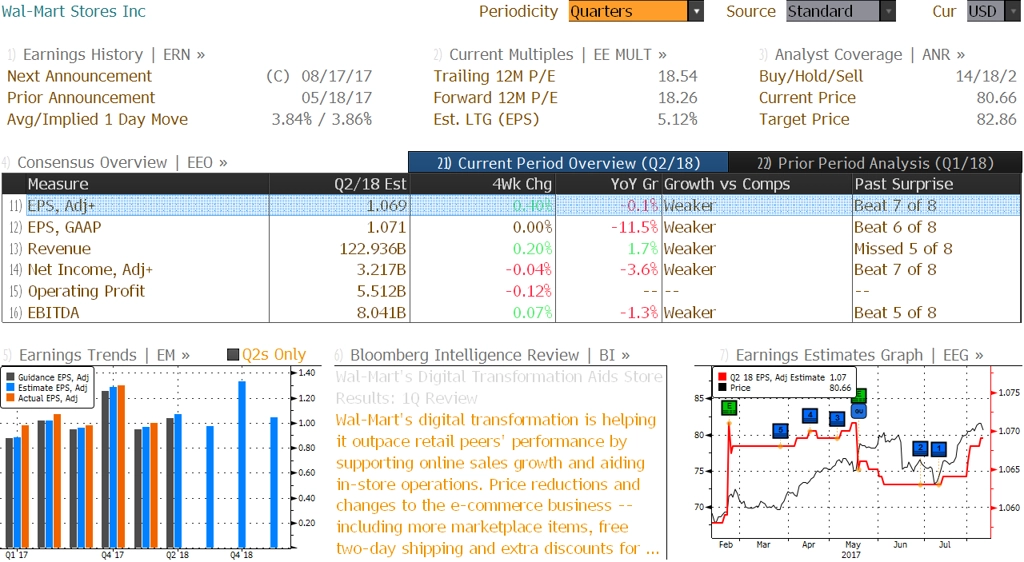Click the Estimate EPS, Adj legend entry
Image resolution: width=1024 pixels, height=562 pixels.
tap(48, 388)
